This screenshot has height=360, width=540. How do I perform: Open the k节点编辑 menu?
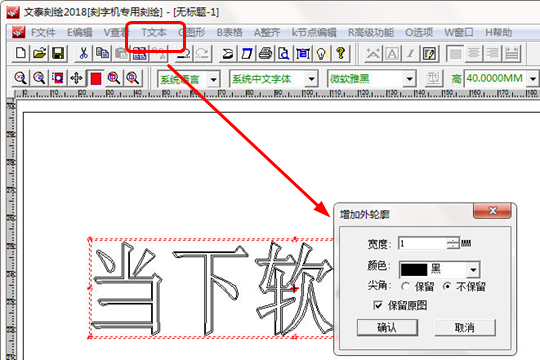pyautogui.click(x=314, y=33)
